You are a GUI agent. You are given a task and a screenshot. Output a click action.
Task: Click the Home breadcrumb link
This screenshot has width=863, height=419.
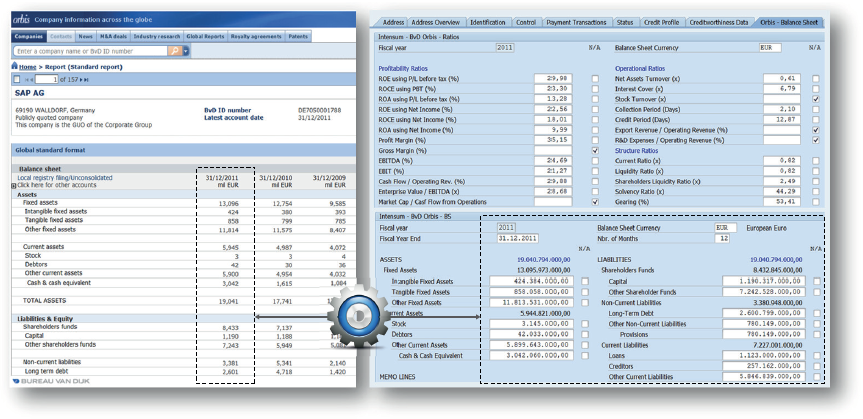28,67
